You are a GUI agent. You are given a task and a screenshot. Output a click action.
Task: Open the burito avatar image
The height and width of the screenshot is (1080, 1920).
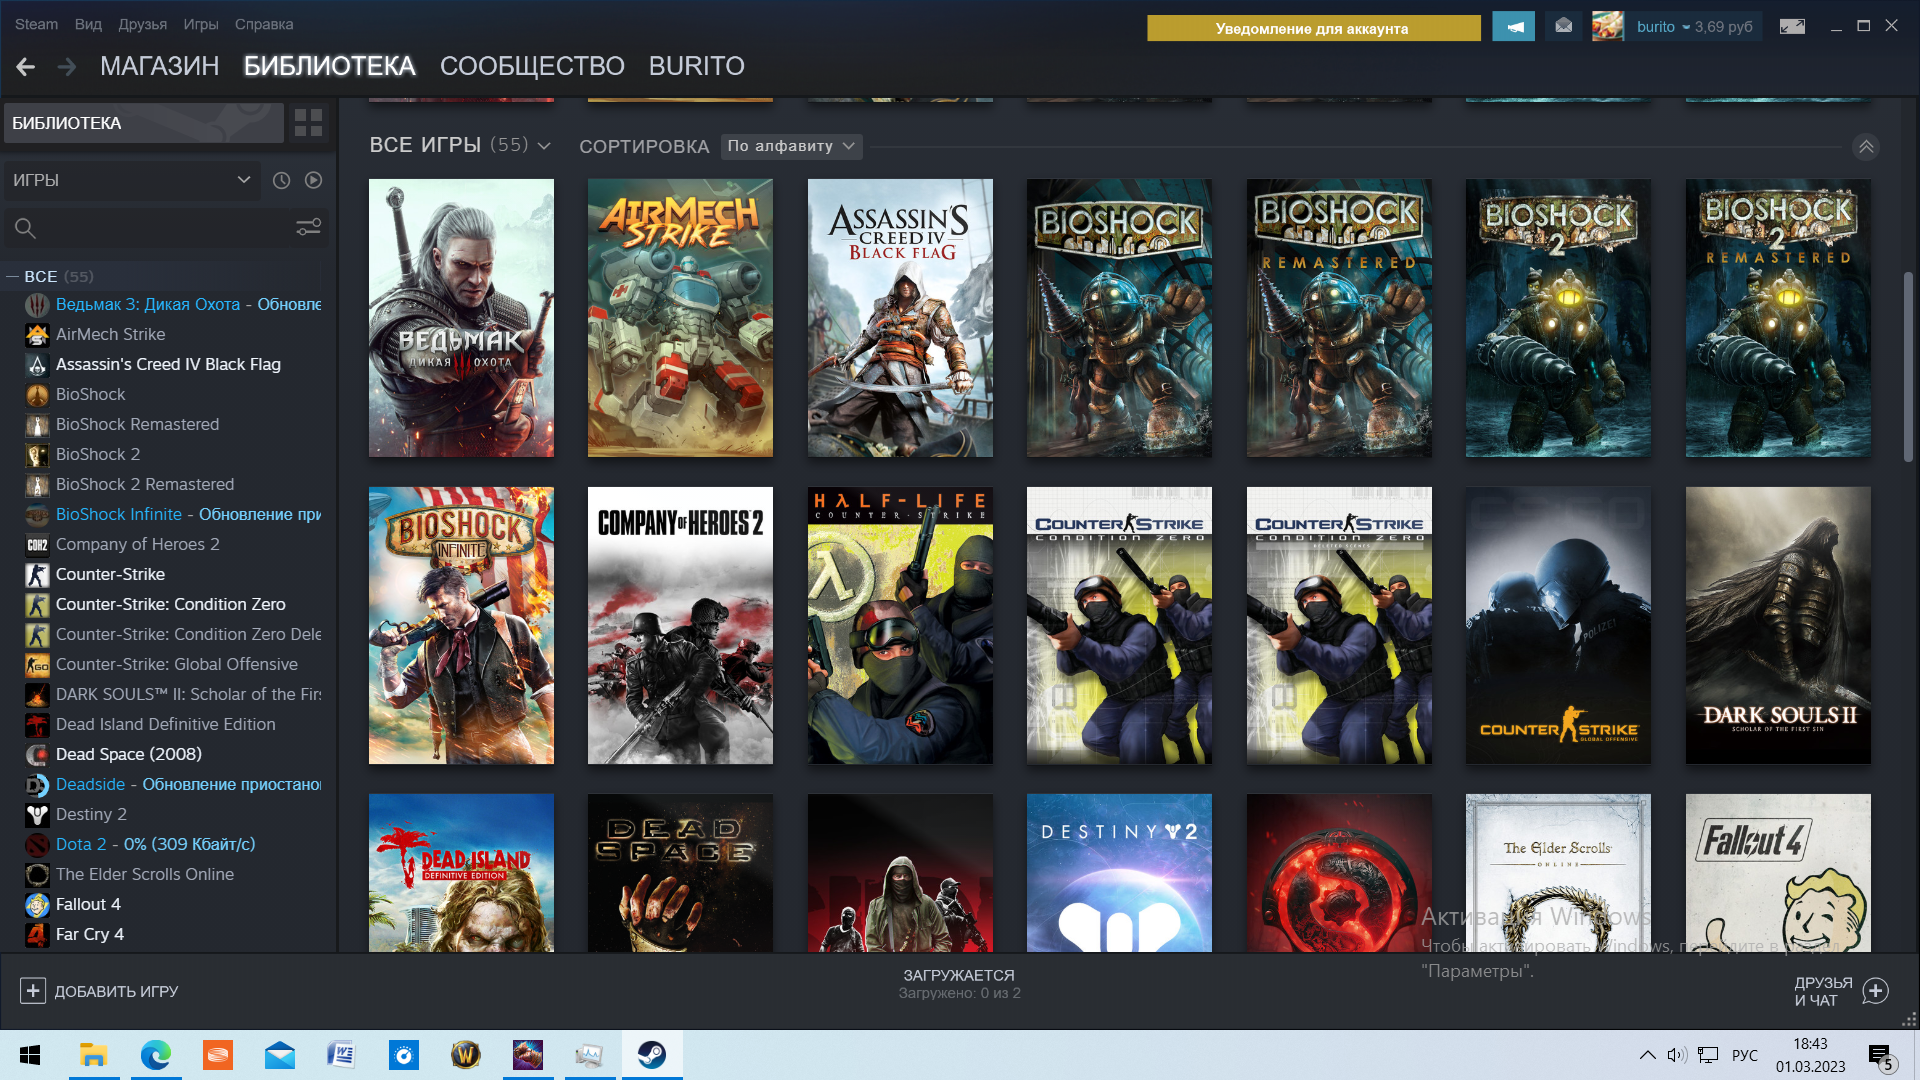coord(1608,27)
